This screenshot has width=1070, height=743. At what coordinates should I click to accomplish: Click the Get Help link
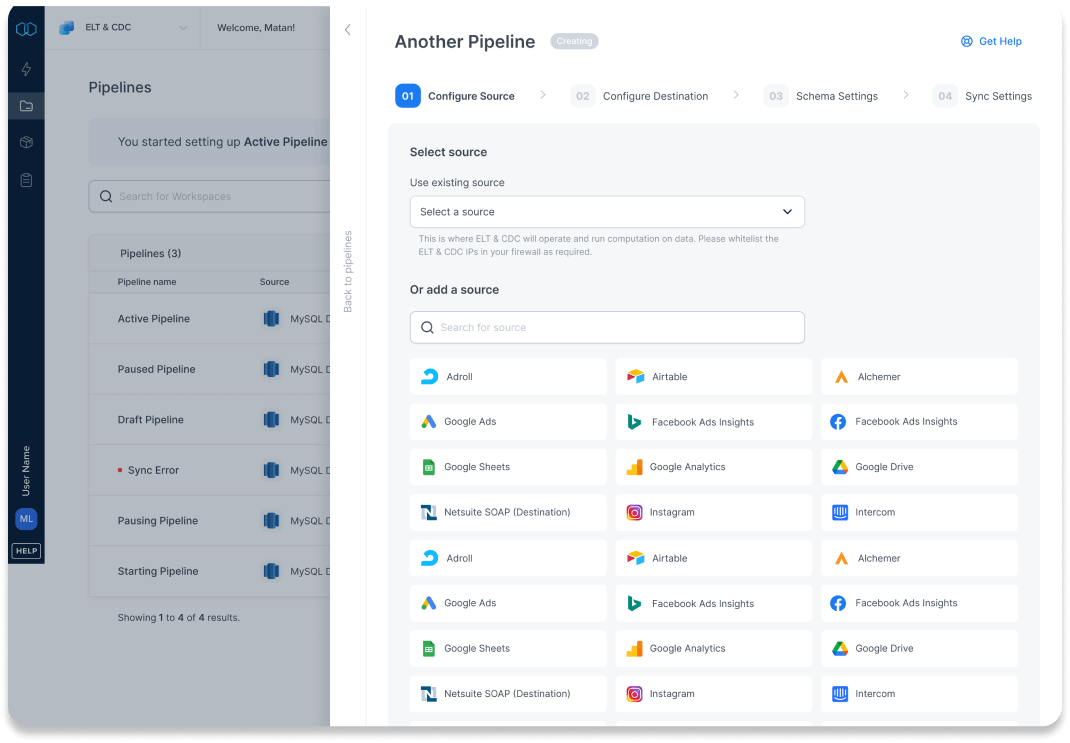pos(991,41)
